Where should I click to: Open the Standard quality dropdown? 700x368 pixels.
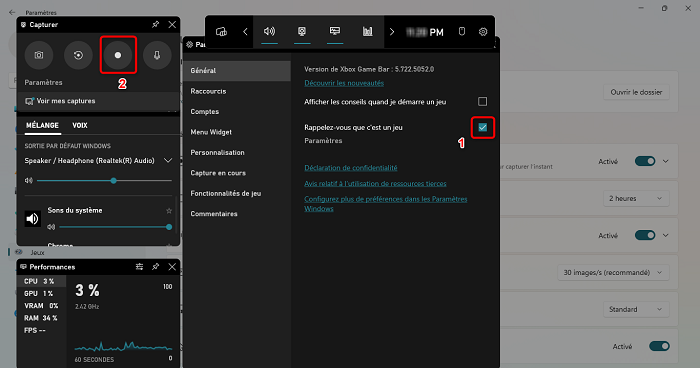pyautogui.click(x=636, y=309)
